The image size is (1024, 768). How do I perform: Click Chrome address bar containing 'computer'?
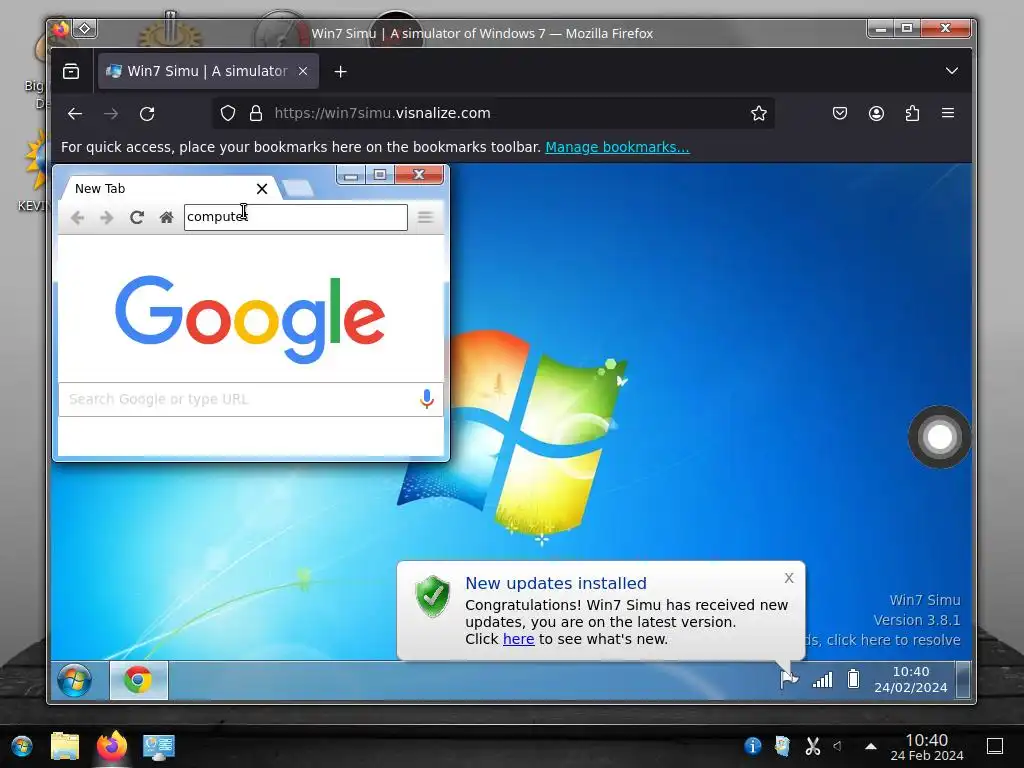point(296,217)
